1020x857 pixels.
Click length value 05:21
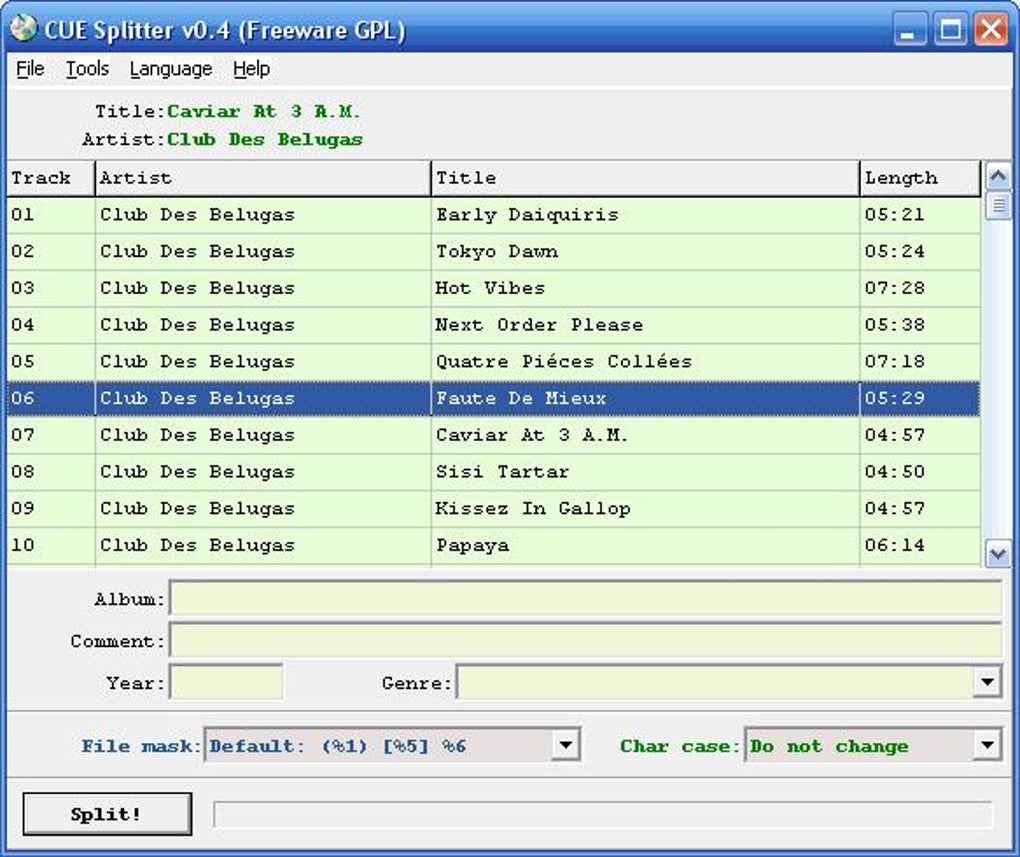[894, 215]
